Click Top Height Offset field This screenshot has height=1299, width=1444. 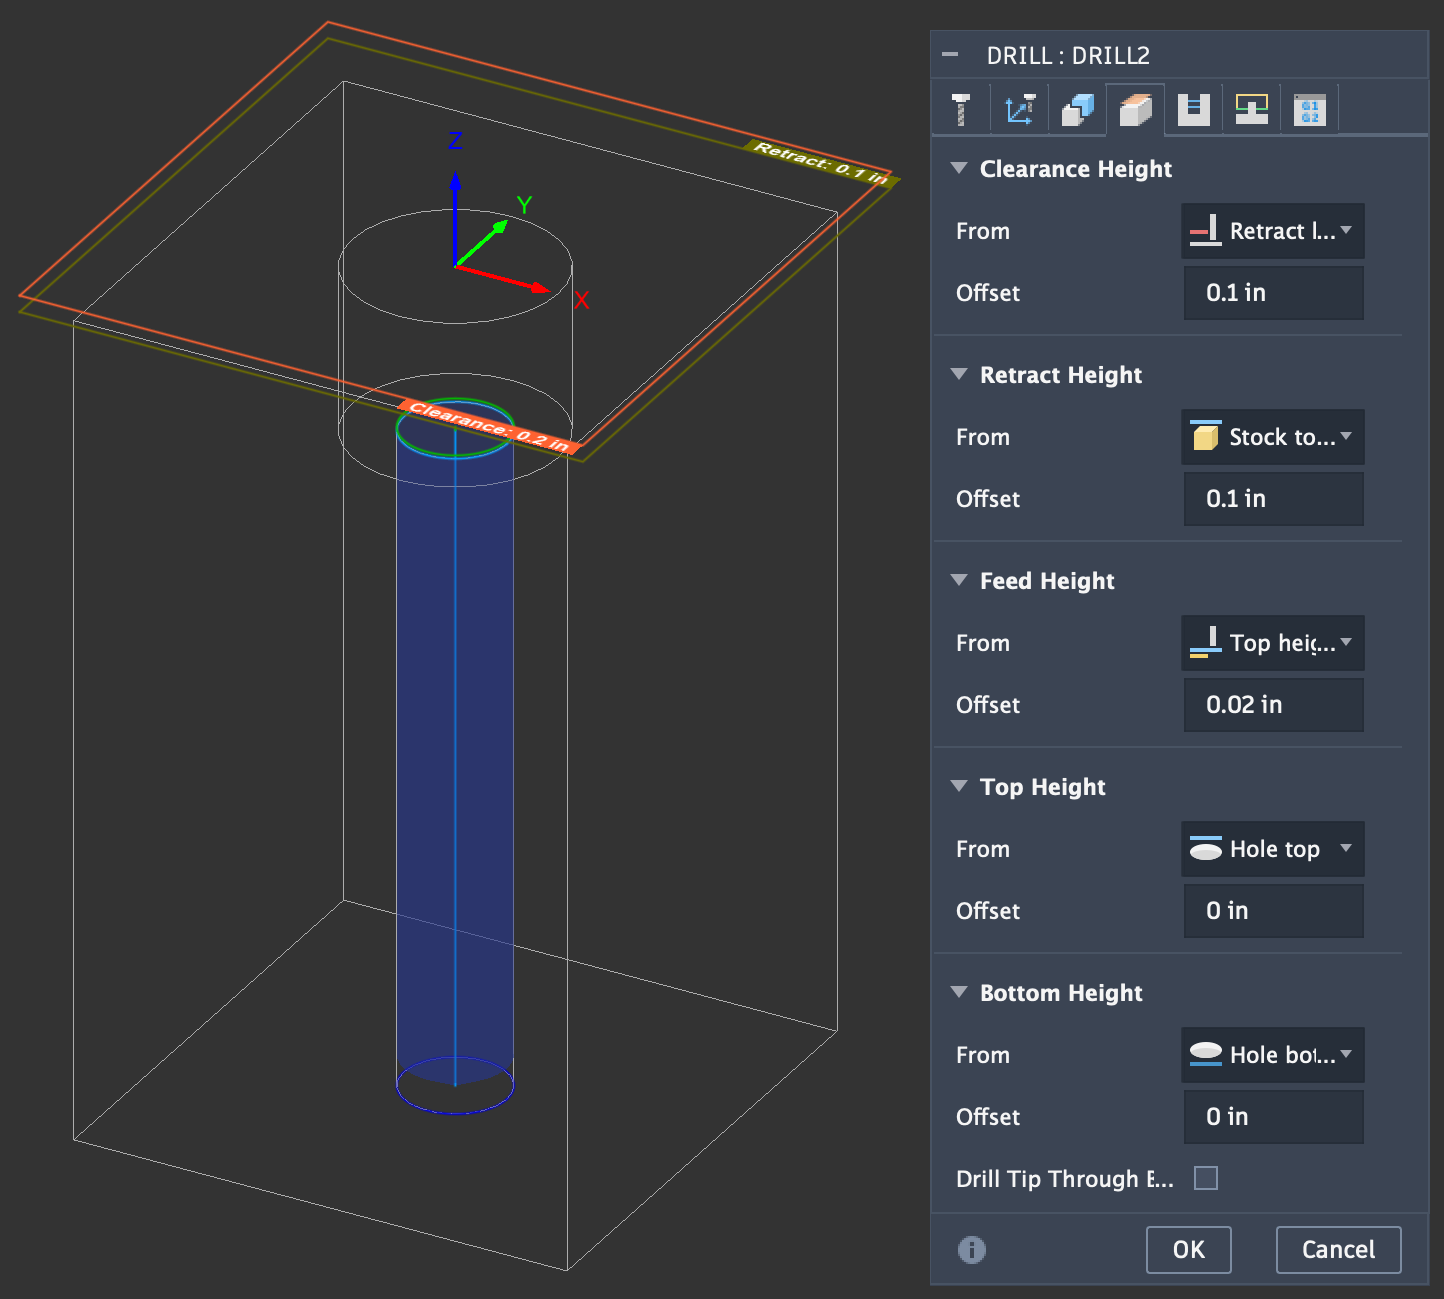click(1273, 911)
